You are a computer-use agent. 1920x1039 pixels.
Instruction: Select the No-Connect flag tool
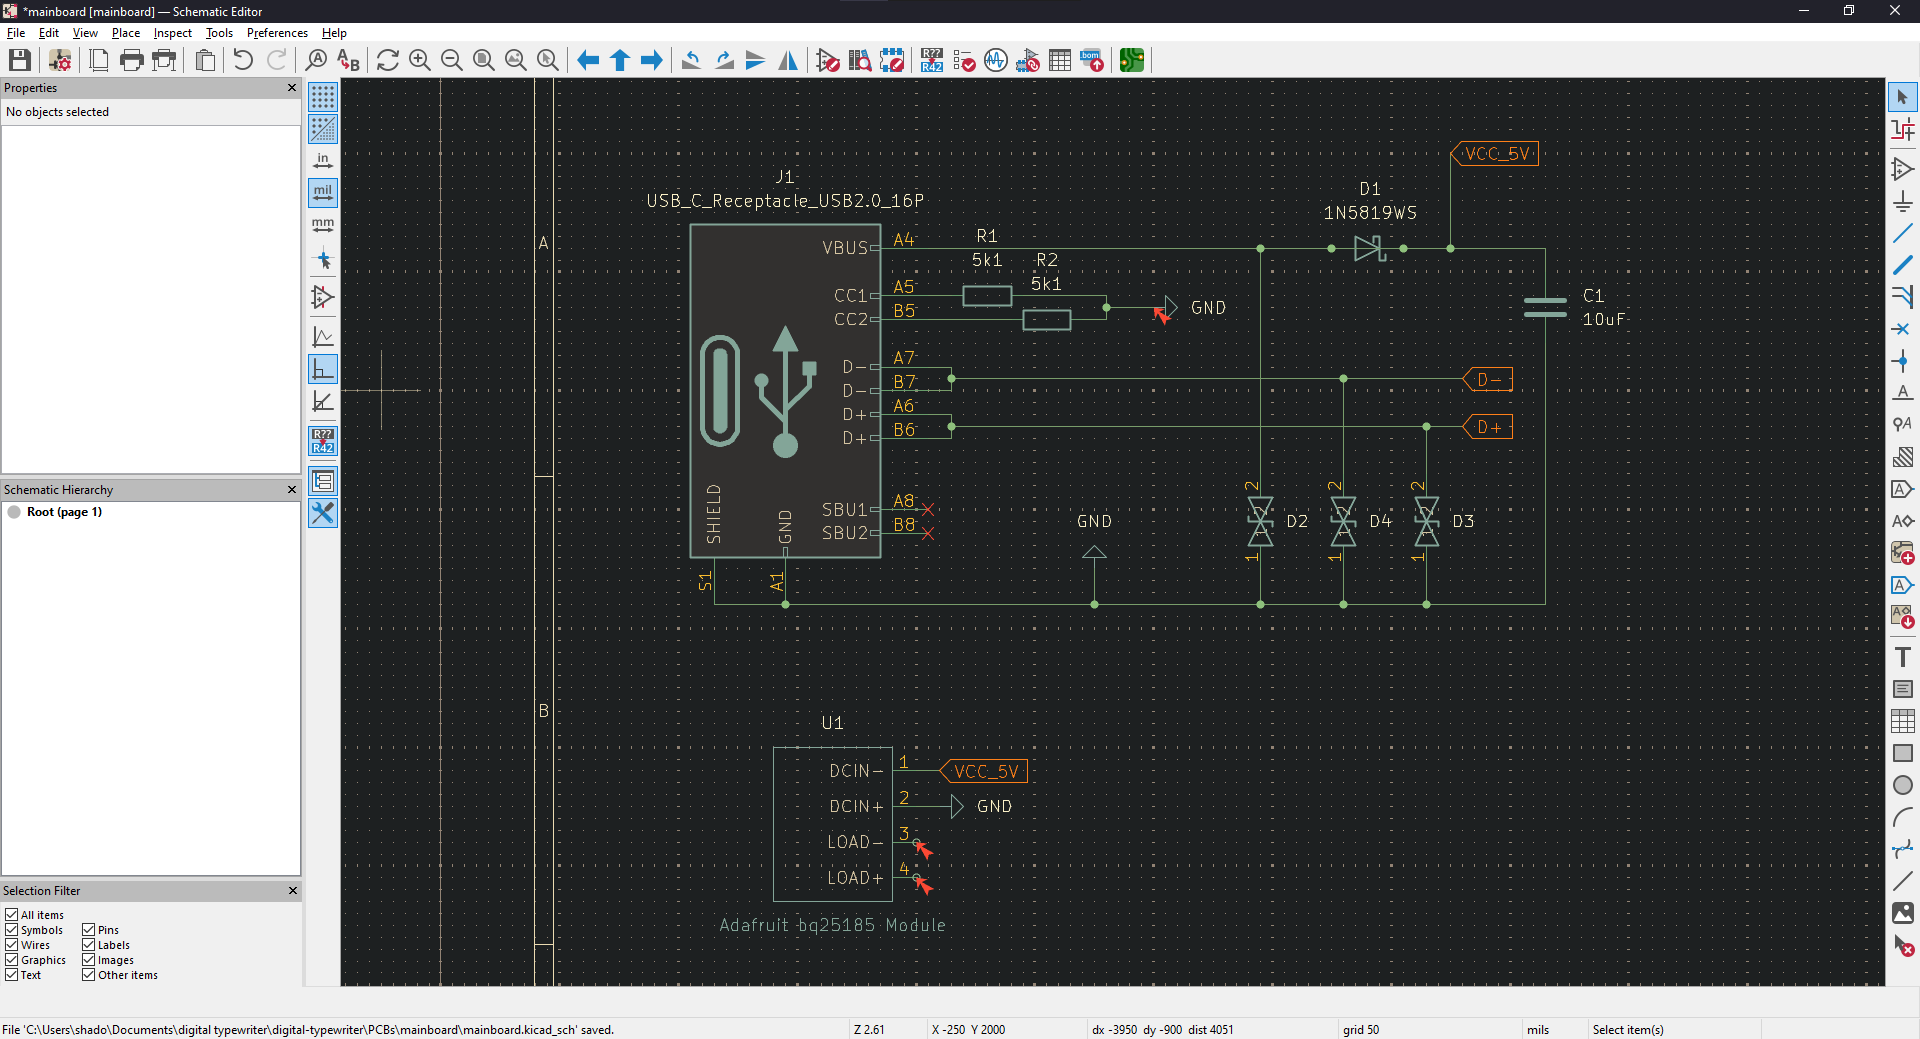1902,329
